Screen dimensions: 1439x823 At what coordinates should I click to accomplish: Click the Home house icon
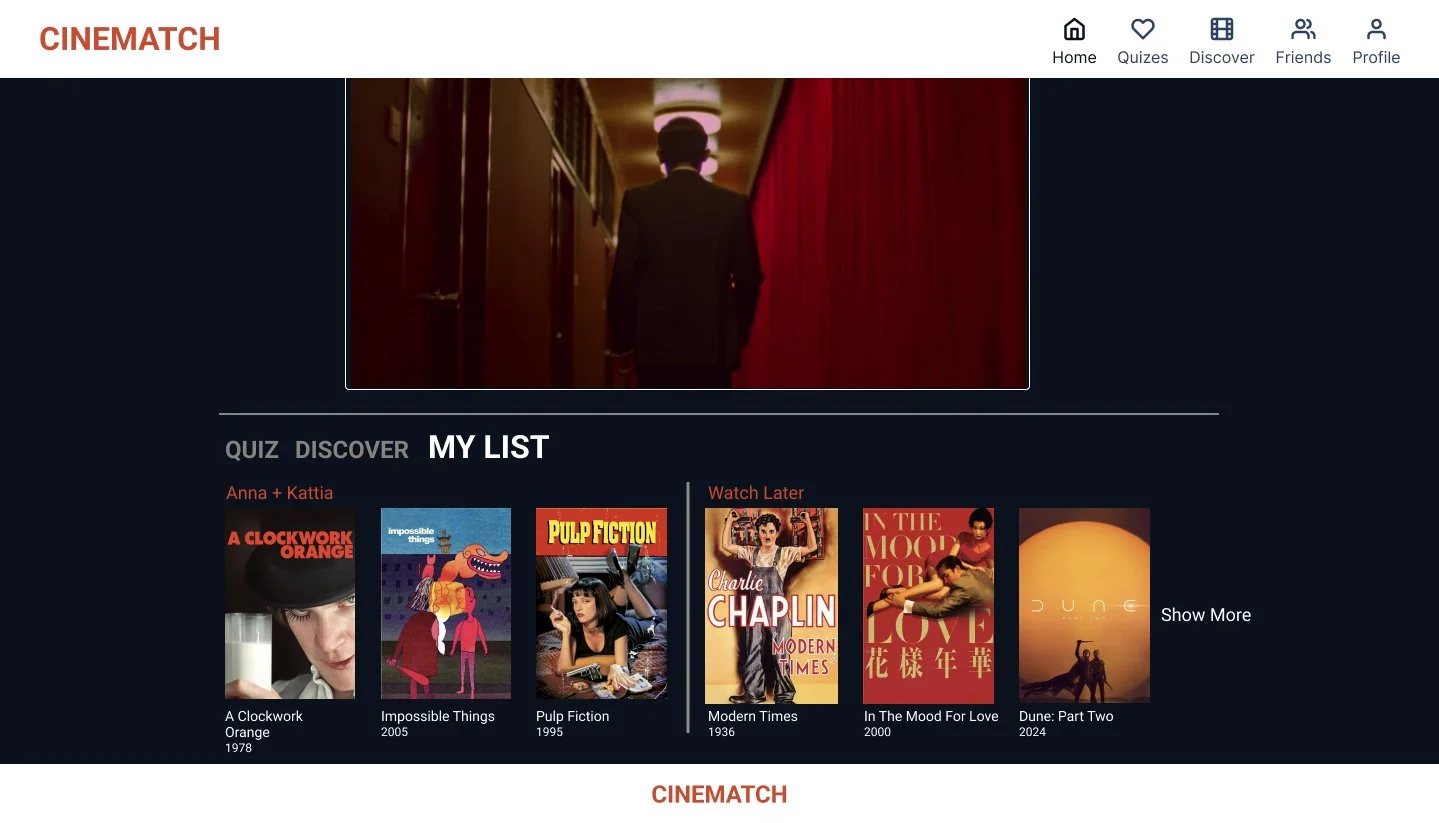[1074, 29]
